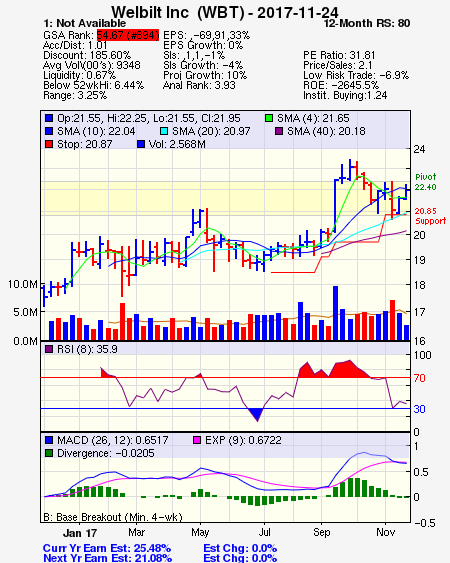
Task: Click Avg Vol(00's): 9348 text
Action: click(x=92, y=65)
